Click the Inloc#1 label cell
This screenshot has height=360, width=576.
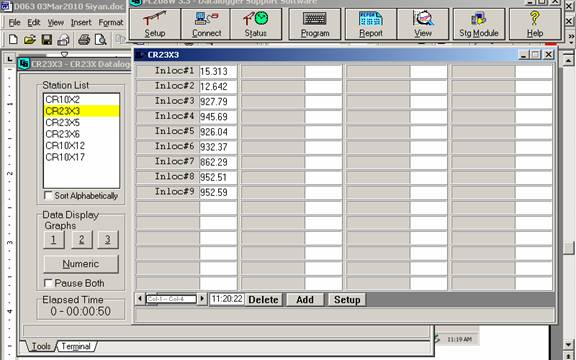tap(168, 71)
